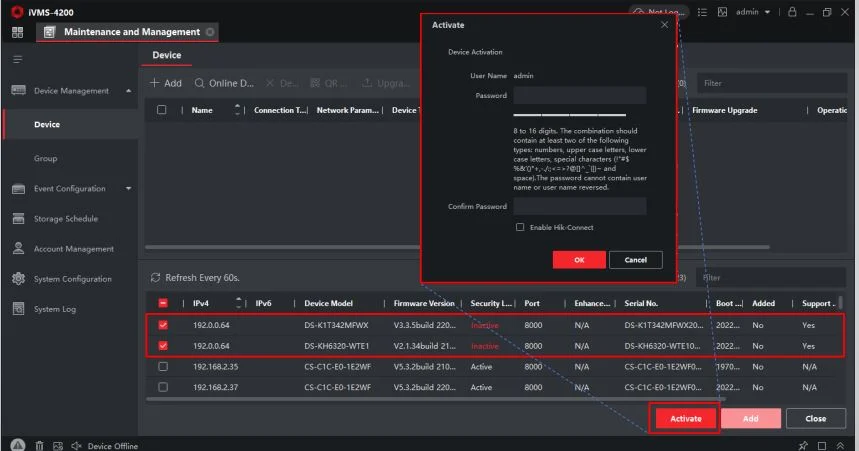This screenshot has width=859, height=451.
Task: Click the Confirm Password input field
Action: [x=580, y=206]
